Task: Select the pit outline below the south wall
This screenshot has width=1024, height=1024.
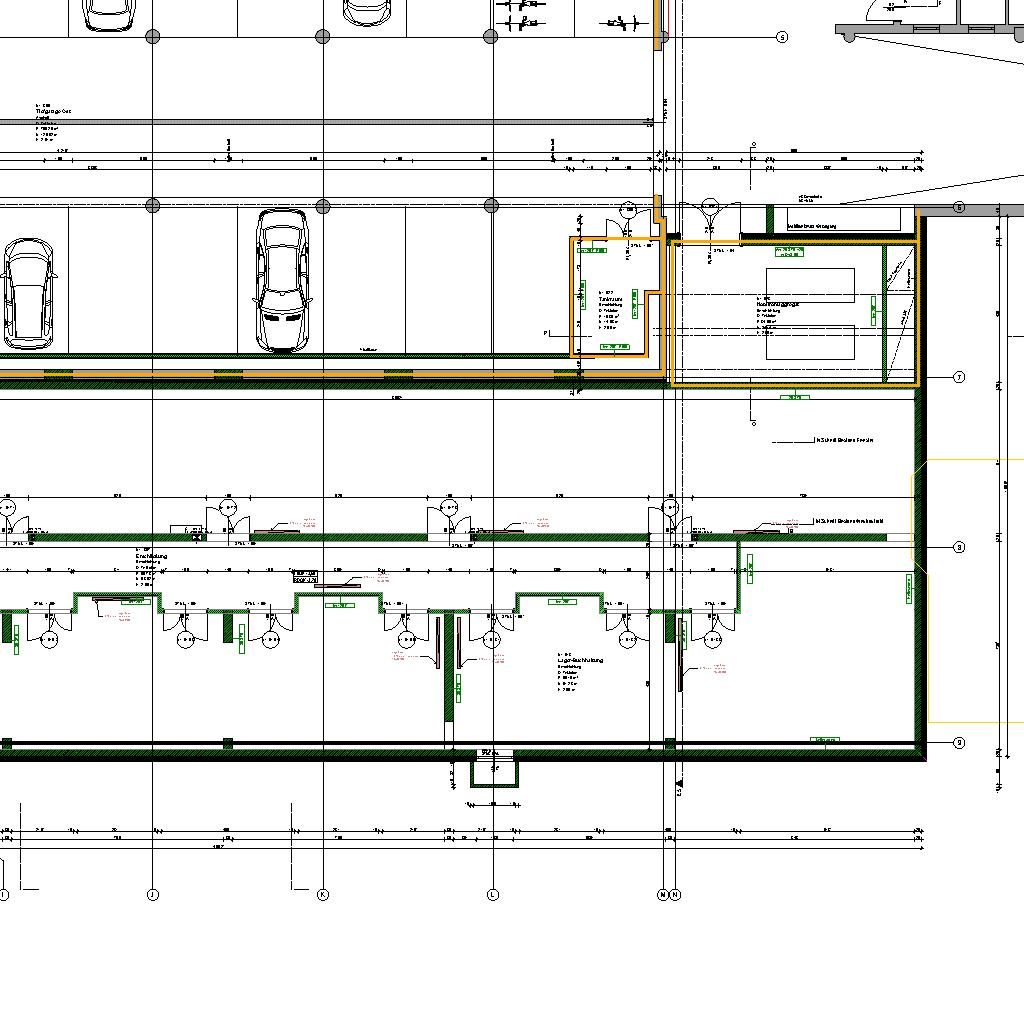Action: [x=494, y=774]
